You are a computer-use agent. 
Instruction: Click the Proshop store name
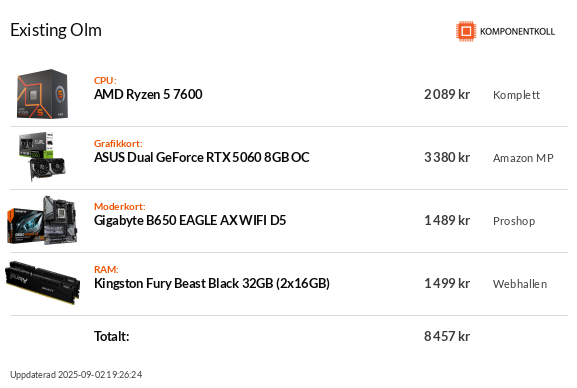(x=514, y=221)
